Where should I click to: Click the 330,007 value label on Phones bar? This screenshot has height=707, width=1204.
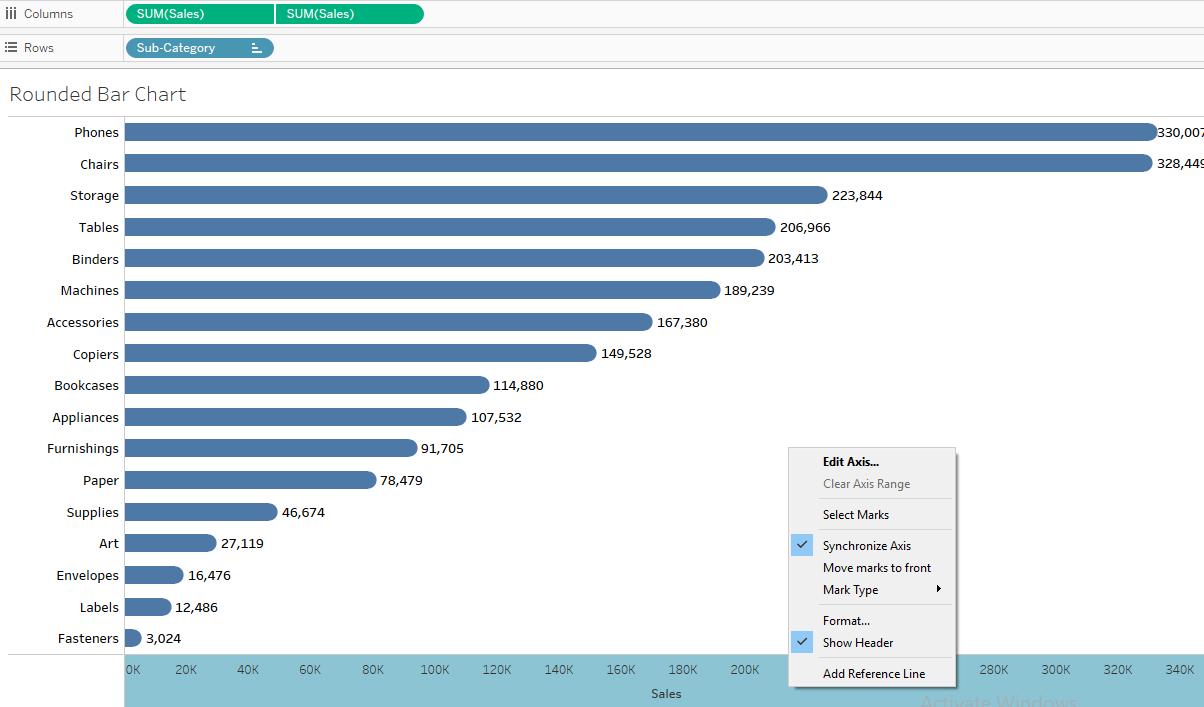[1180, 131]
